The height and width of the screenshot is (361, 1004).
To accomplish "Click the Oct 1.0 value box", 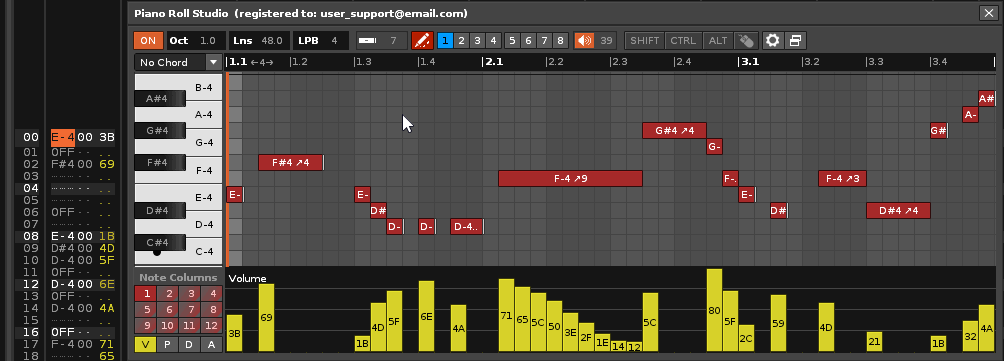I will tap(195, 40).
